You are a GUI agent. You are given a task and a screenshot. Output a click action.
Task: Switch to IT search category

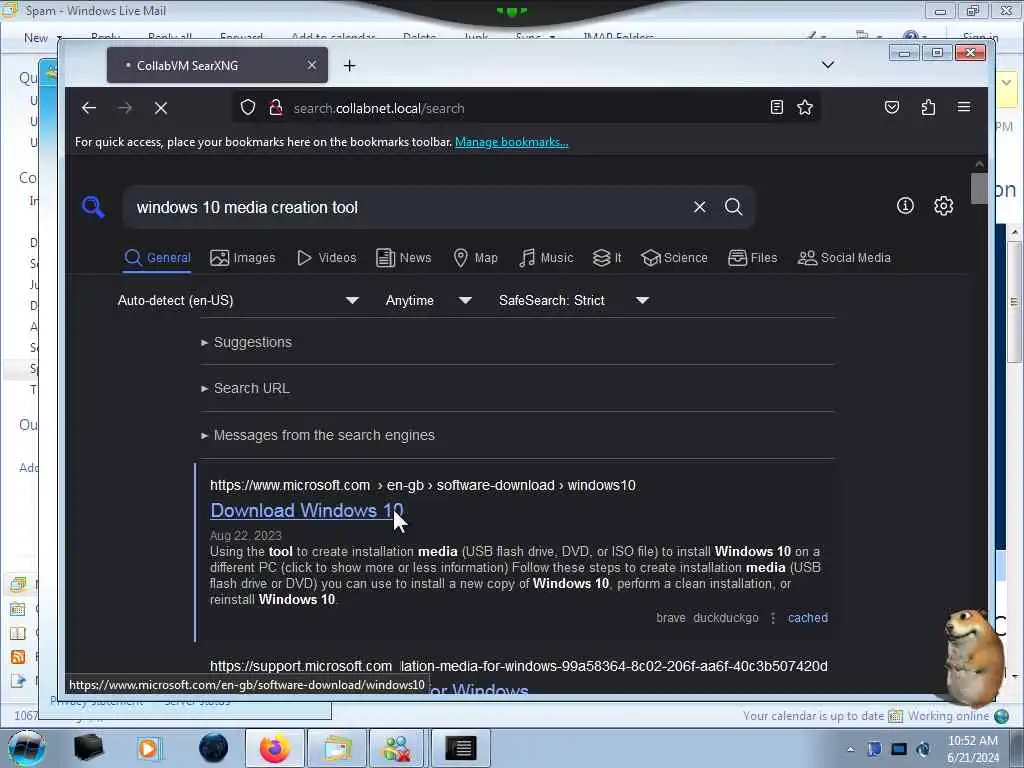[x=607, y=258]
